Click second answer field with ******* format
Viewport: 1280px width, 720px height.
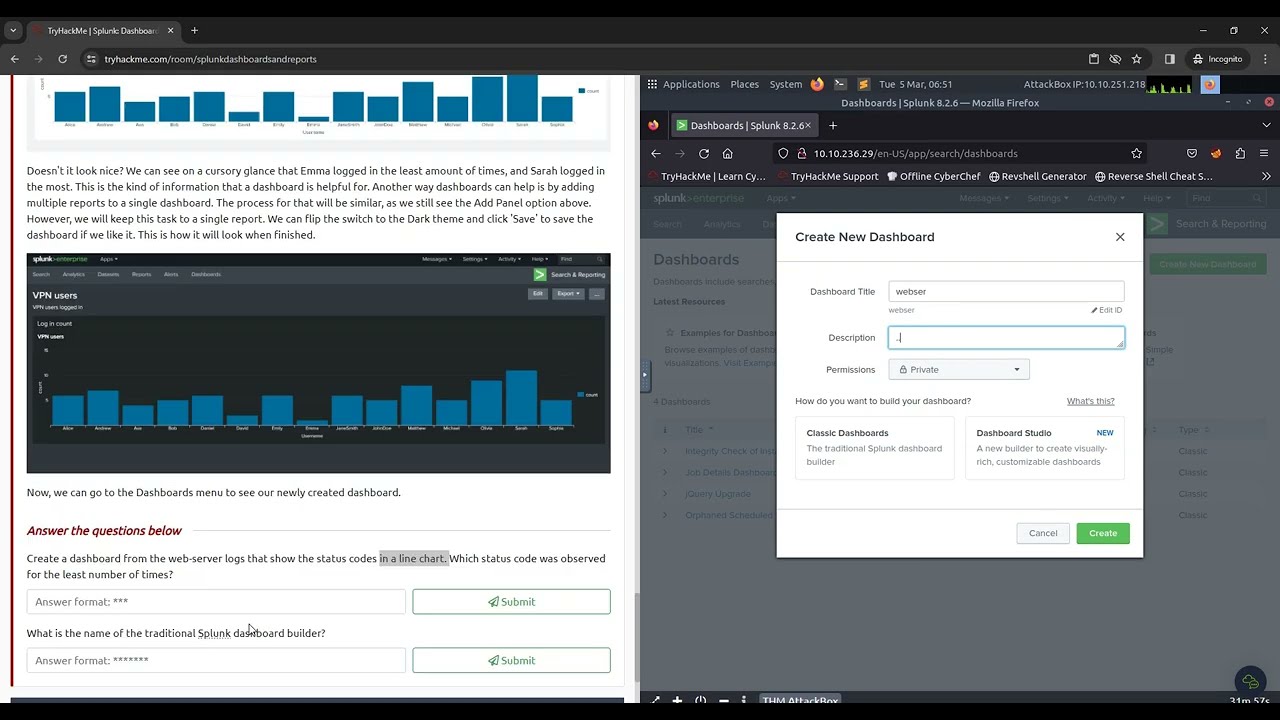point(216,660)
